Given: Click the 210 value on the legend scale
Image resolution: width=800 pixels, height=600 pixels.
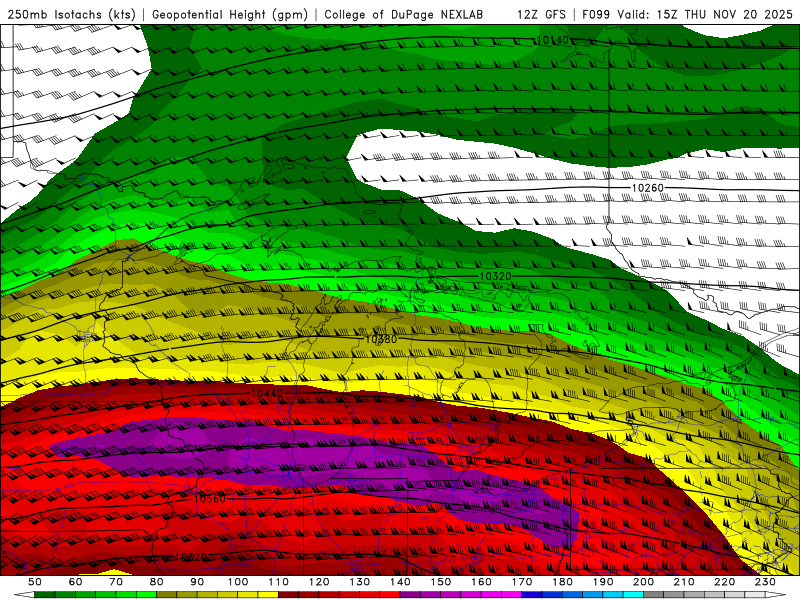Looking at the screenshot, I should [684, 582].
